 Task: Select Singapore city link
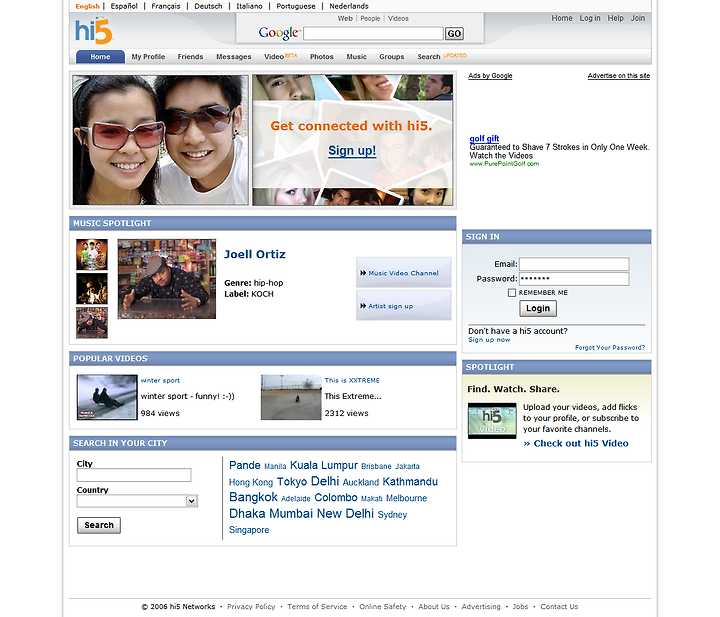coord(249,530)
